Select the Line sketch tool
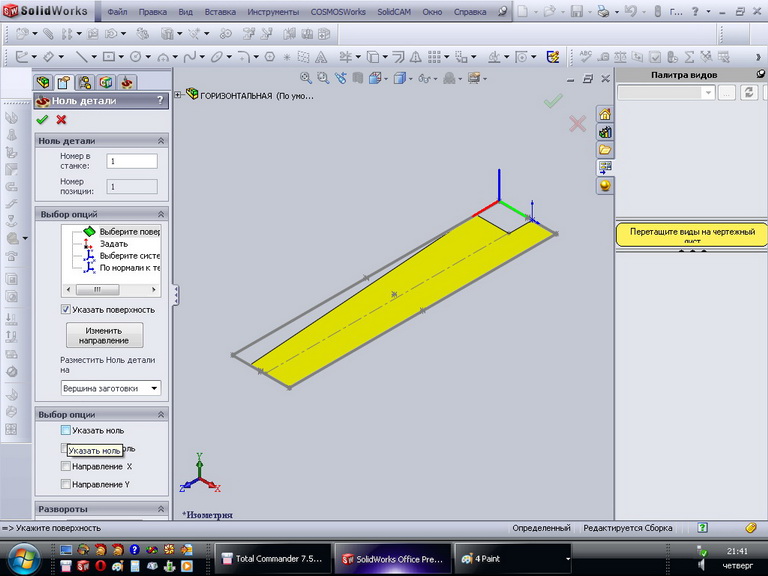This screenshot has width=768, height=576. pos(82,57)
